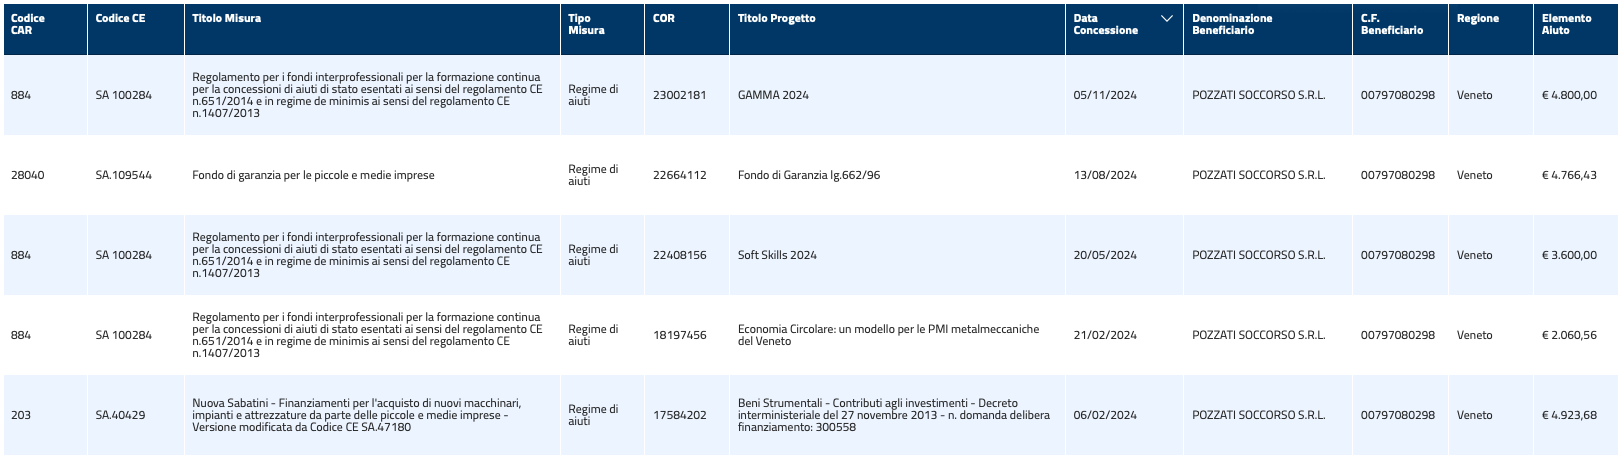Screen dimensions: 1619x455
Task: Click the Denominazione Beneficiario header
Action: (x=1232, y=24)
